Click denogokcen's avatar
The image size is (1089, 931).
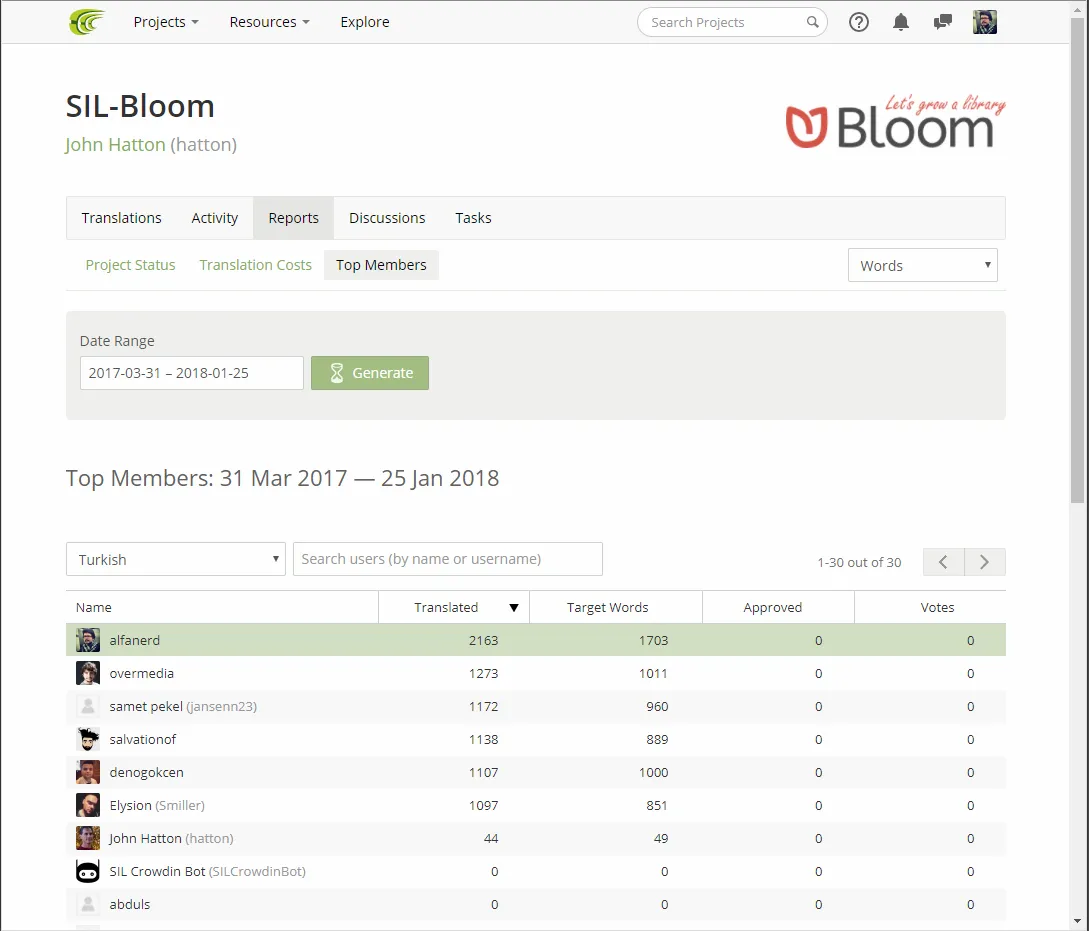tap(88, 772)
